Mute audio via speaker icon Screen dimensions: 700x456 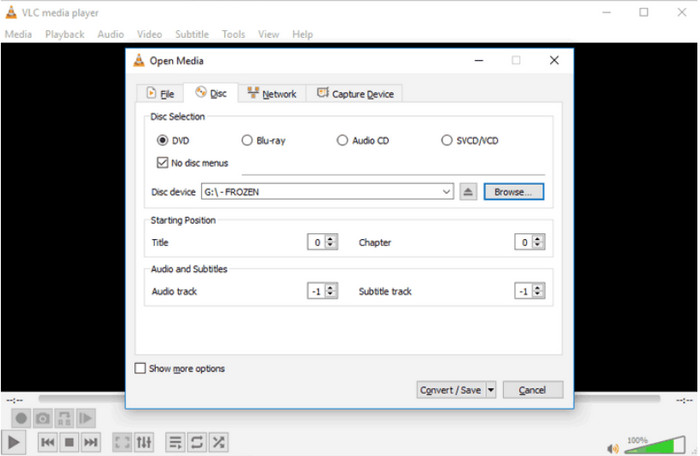tap(613, 448)
